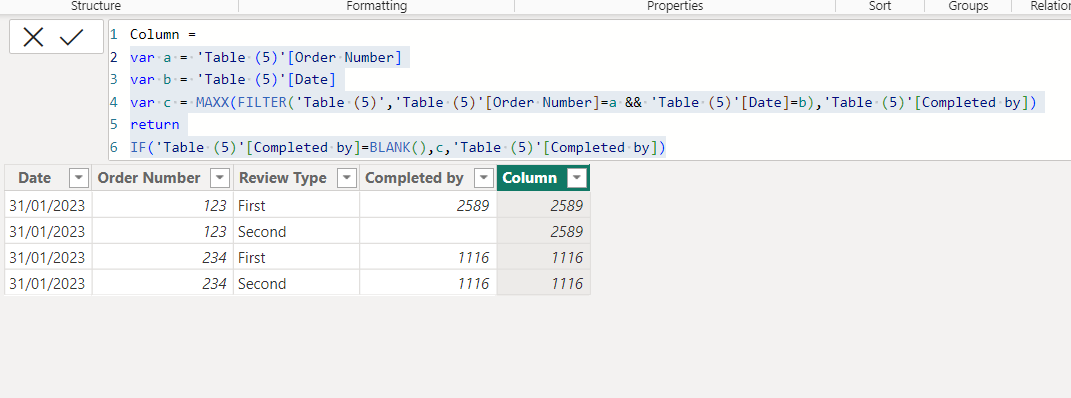Open the Formatting ribbon group
This screenshot has height=398, width=1071.
[x=376, y=6]
